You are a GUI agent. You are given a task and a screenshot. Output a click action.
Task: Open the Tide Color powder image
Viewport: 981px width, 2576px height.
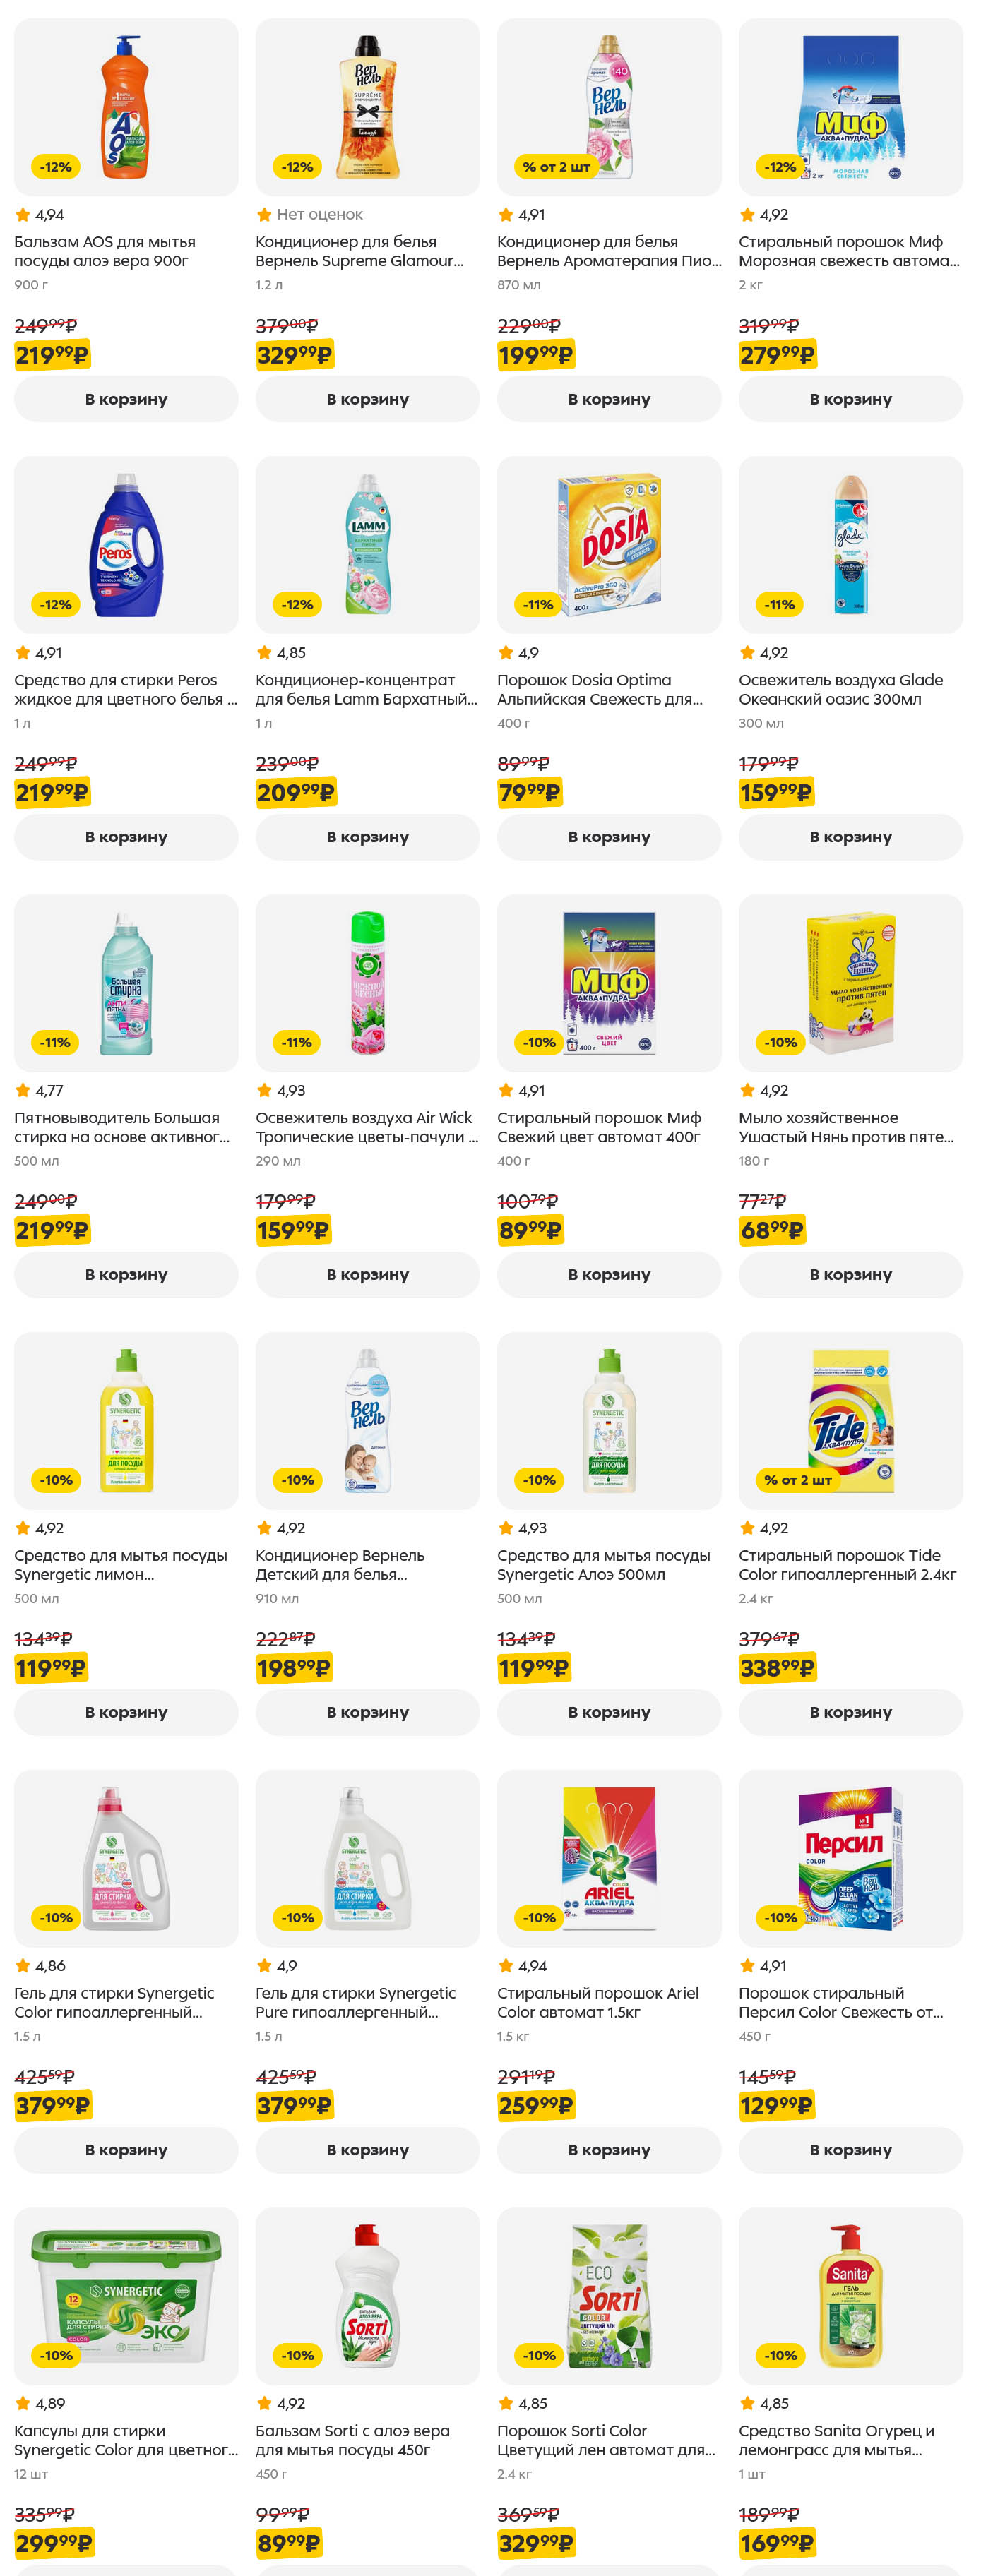click(x=850, y=1419)
